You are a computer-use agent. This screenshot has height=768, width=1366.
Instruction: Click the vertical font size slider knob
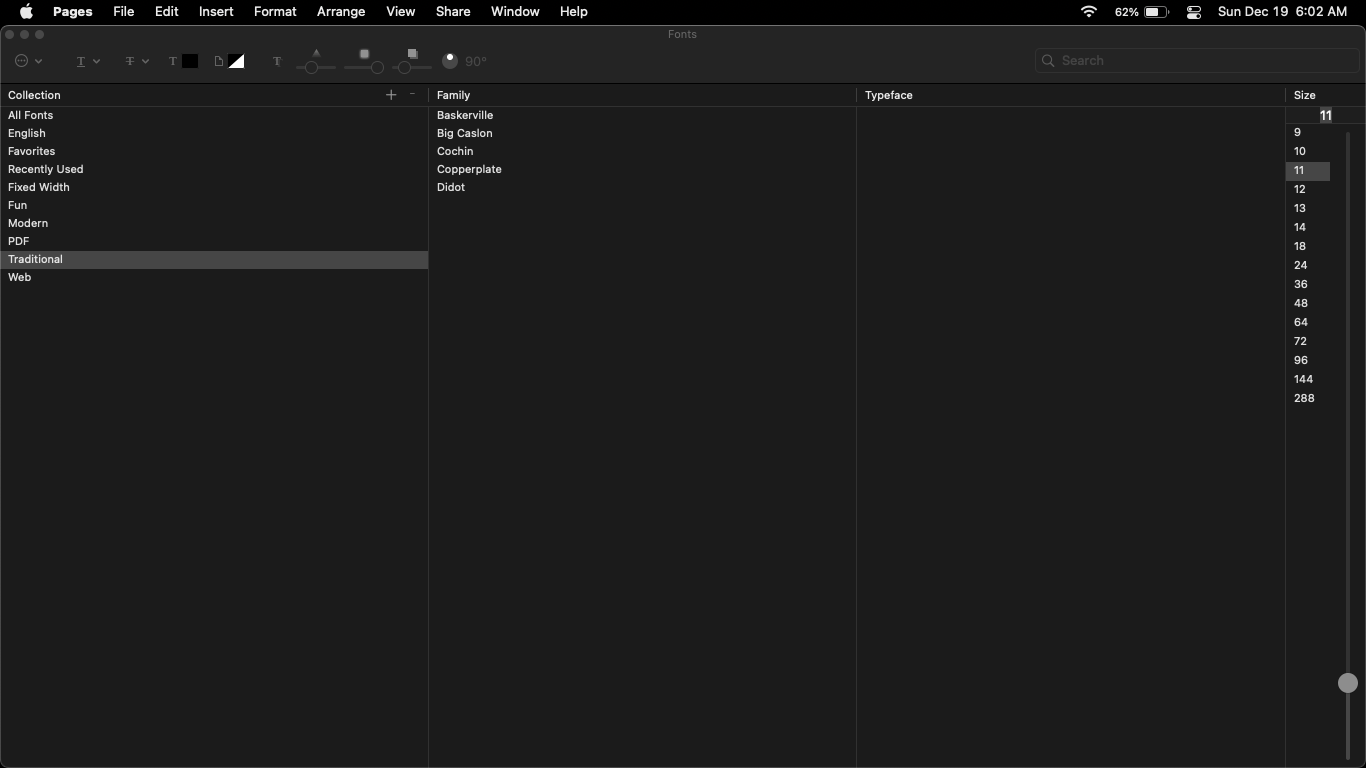(x=1348, y=683)
